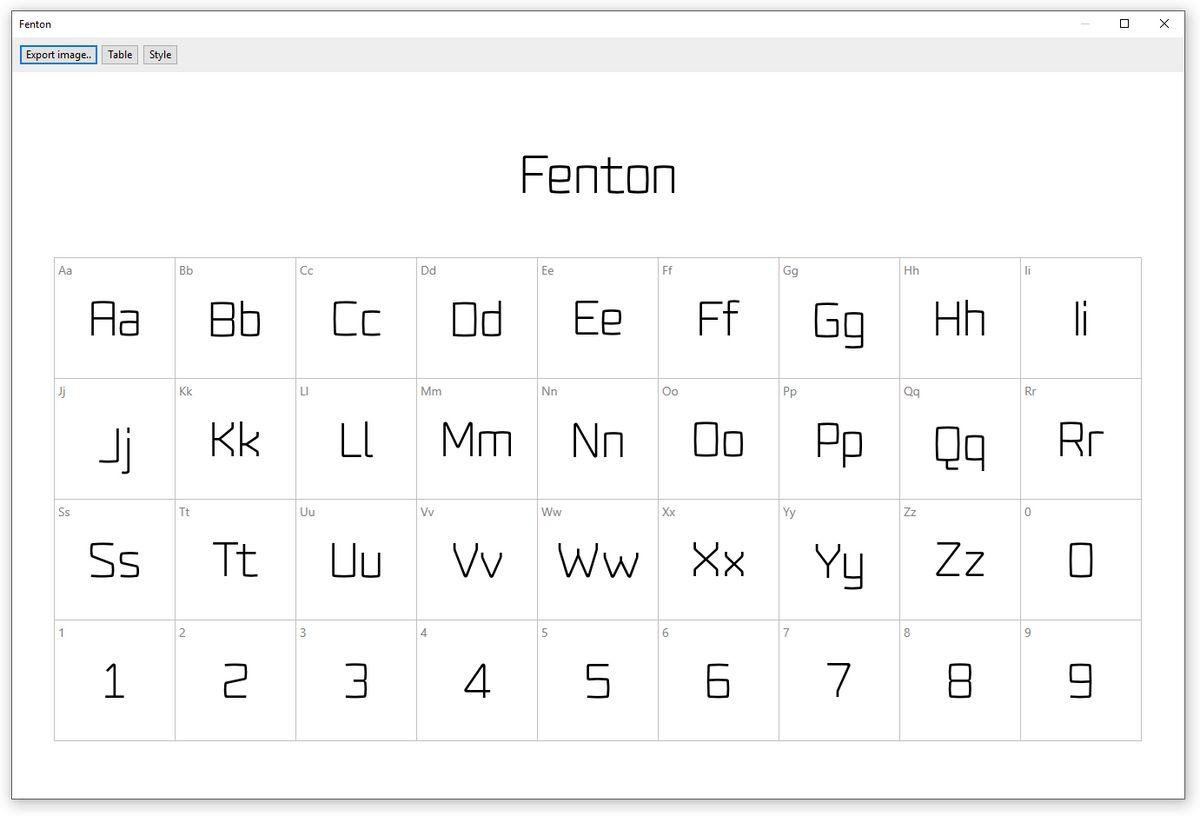Screen dimensions: 1200x816
Task: Select the Ss glyph cell
Action: [113, 560]
